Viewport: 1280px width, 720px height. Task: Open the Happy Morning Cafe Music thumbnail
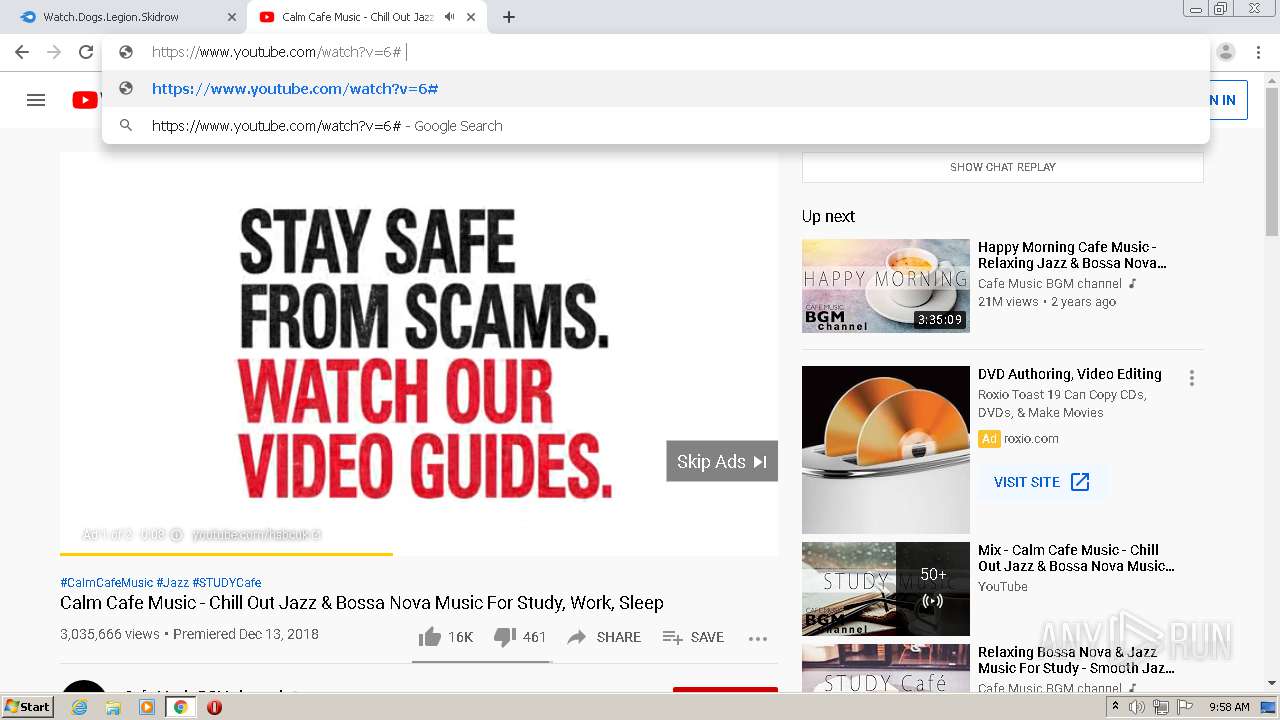click(x=886, y=286)
